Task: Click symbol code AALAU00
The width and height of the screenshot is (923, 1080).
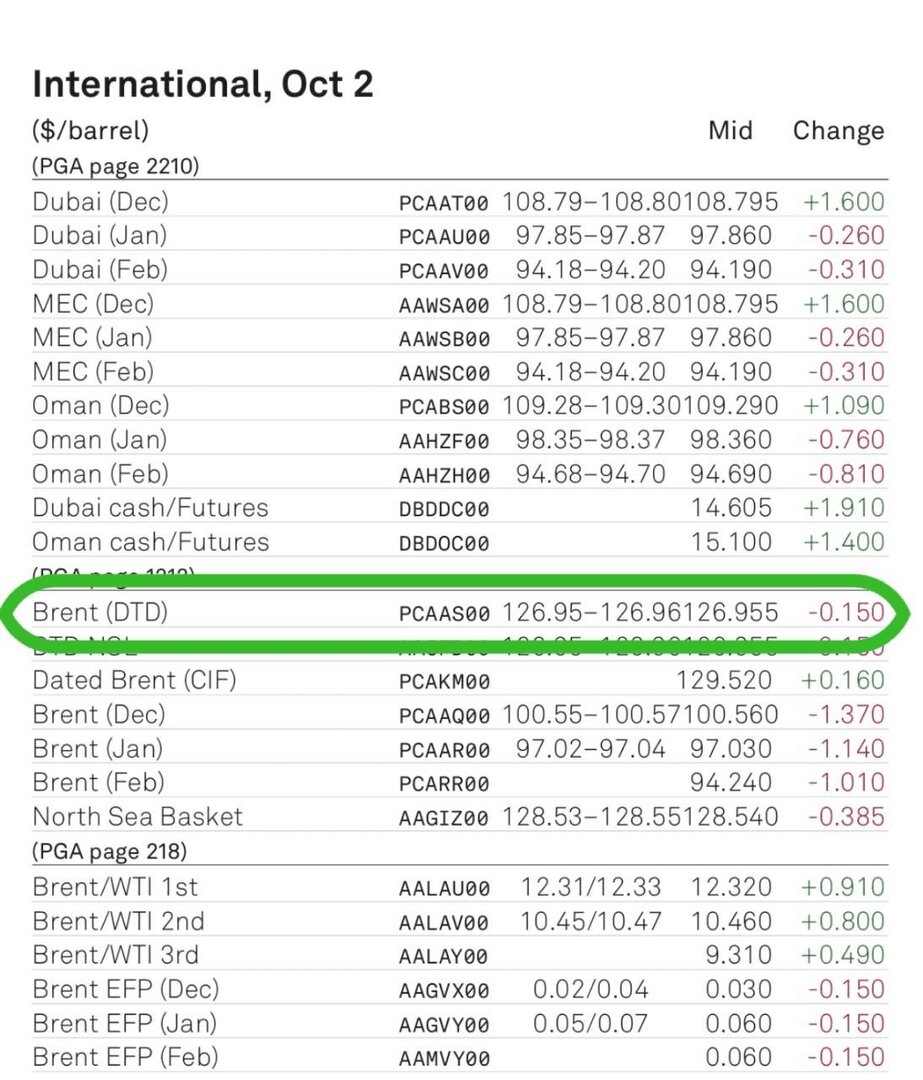Action: point(444,889)
